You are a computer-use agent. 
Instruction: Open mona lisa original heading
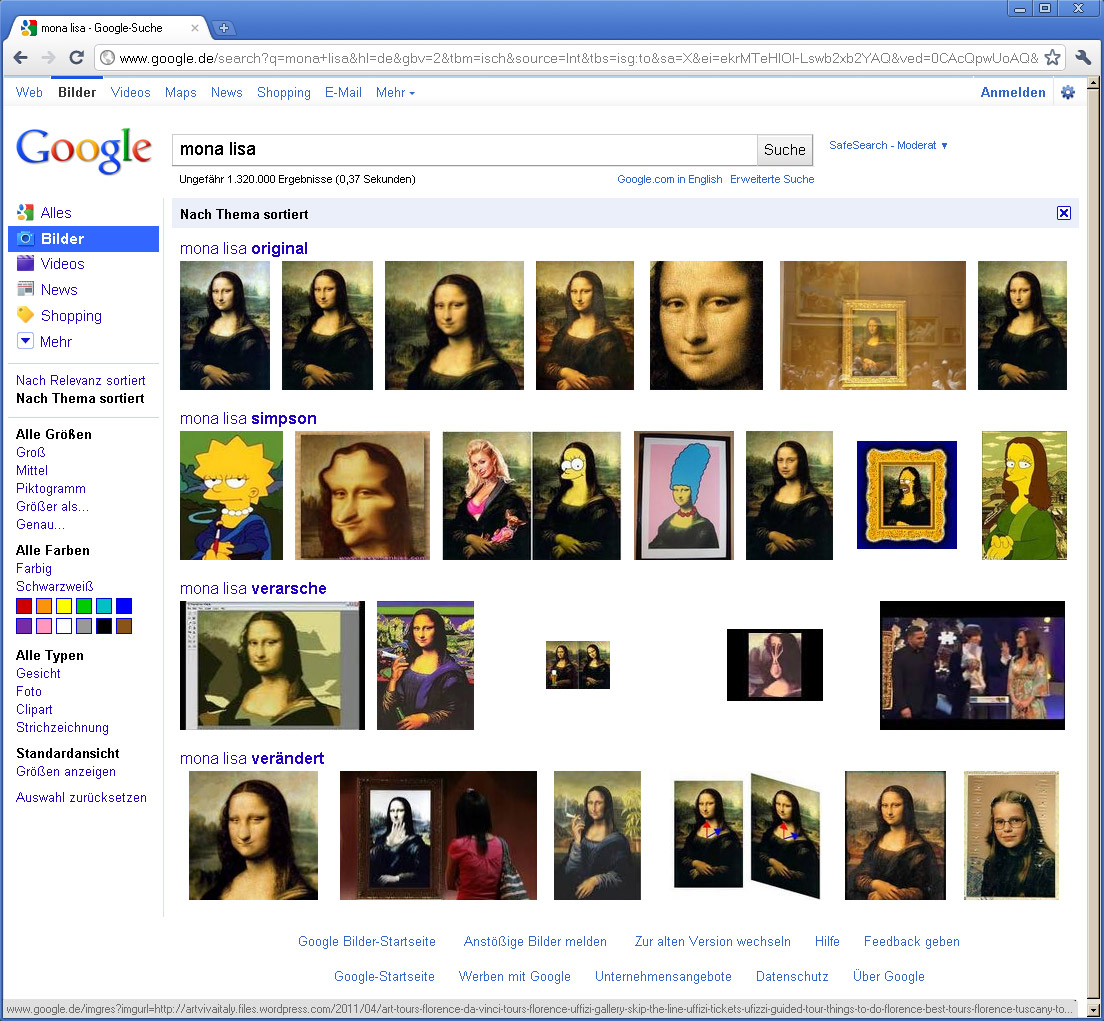(244, 249)
